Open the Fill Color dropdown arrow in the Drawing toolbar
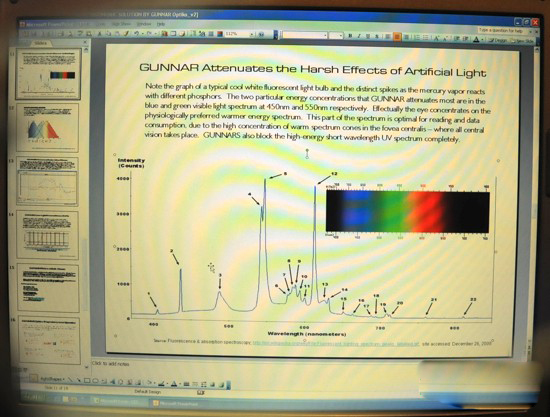Viewport: 550px width, 417px height. point(154,383)
